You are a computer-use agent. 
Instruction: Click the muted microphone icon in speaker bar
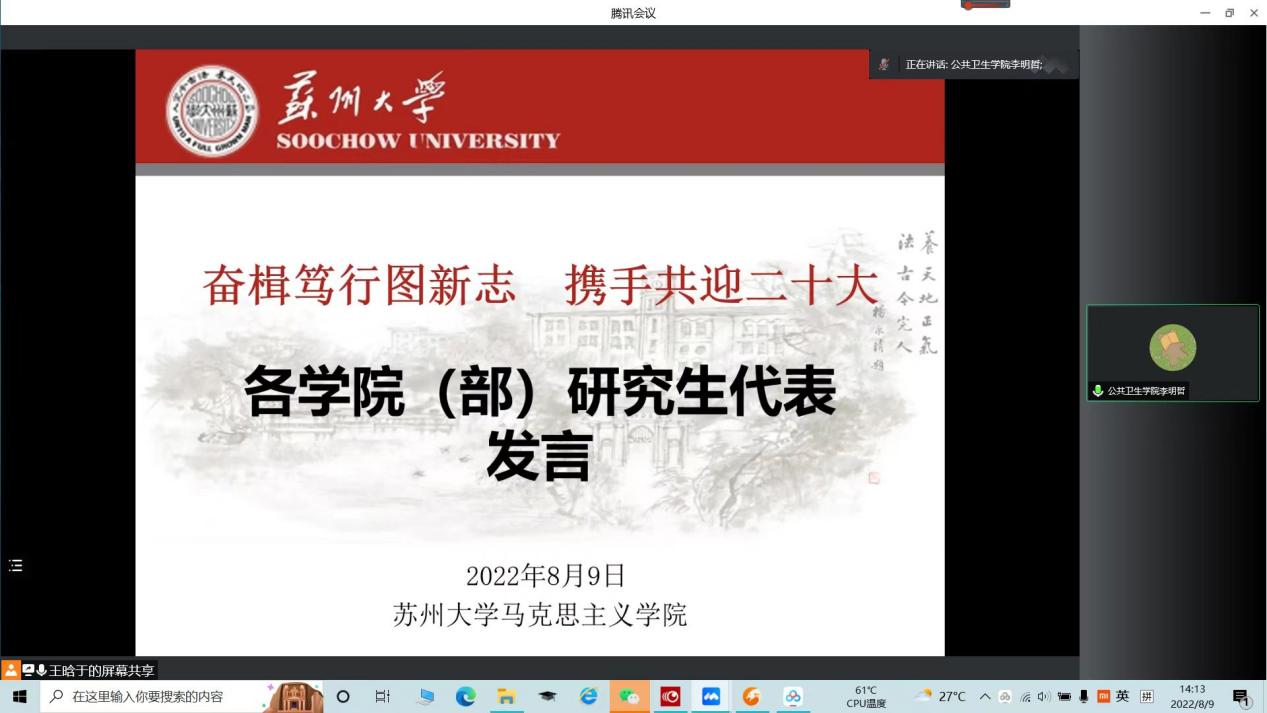tap(884, 64)
